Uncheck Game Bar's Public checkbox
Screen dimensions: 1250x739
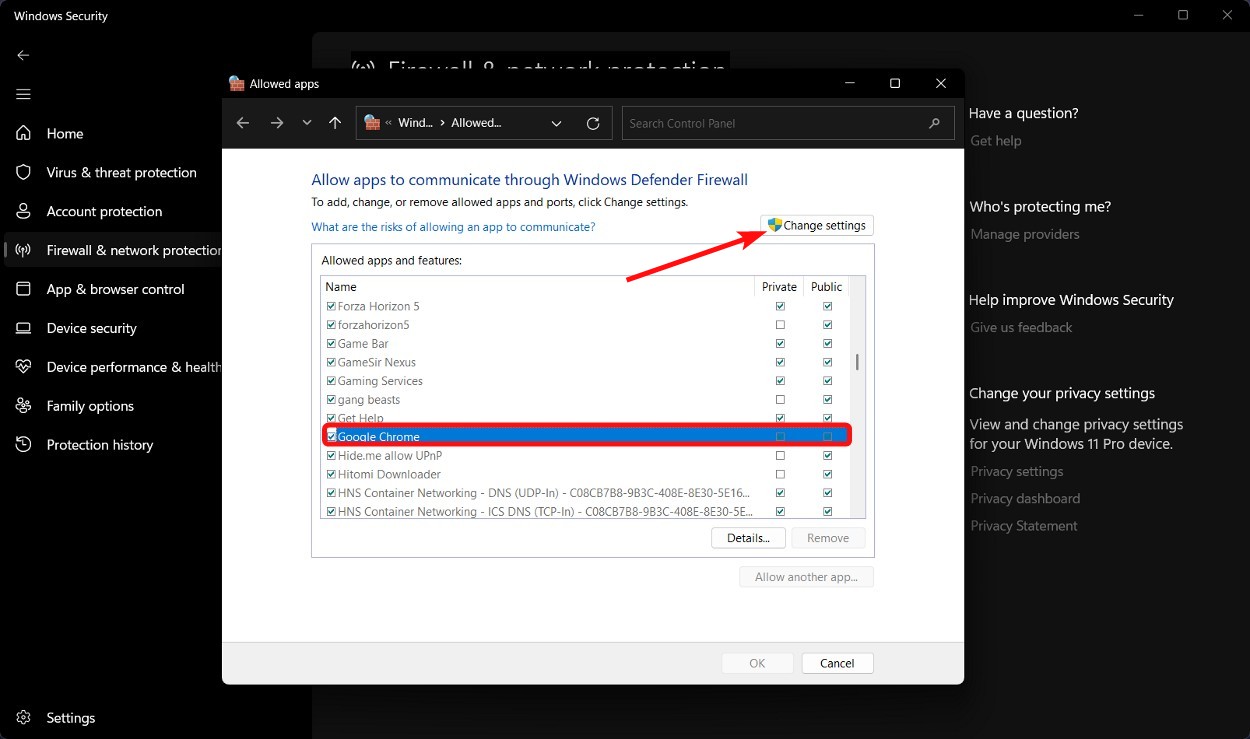coord(827,343)
